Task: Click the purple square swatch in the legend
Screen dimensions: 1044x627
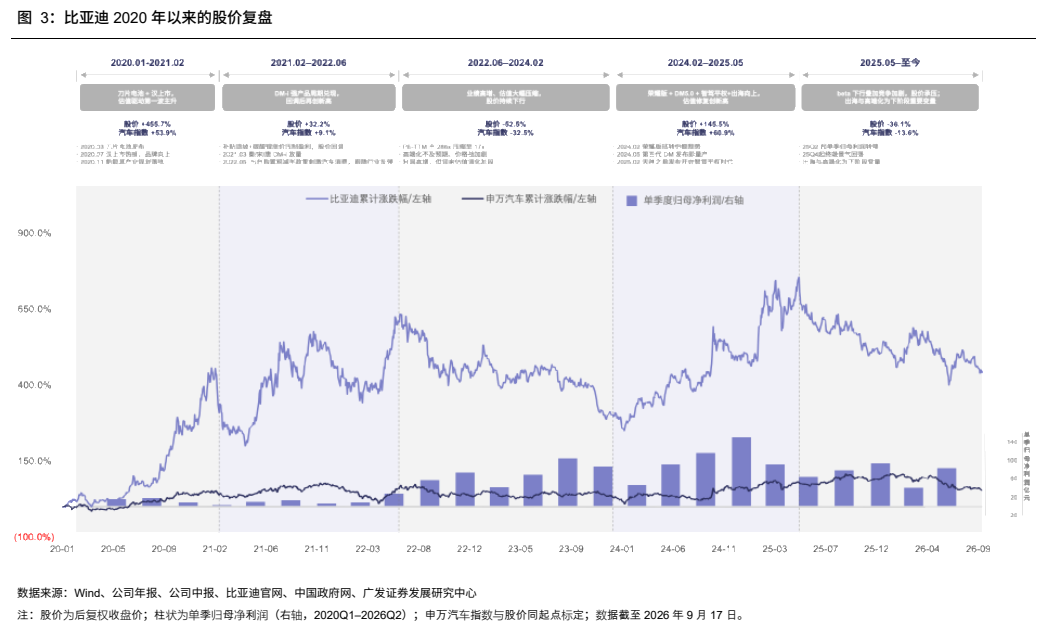Action: coord(632,200)
